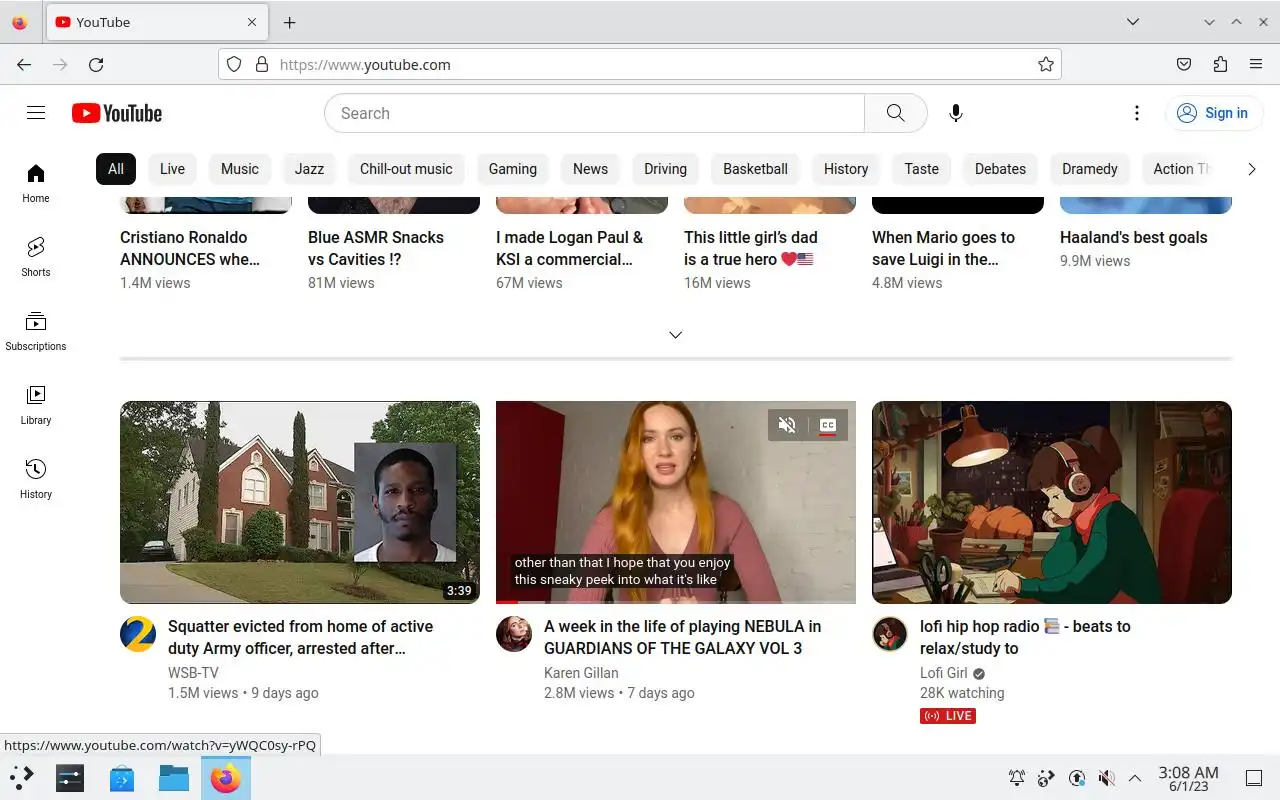
Task: Select the Music category chip
Action: (x=240, y=169)
